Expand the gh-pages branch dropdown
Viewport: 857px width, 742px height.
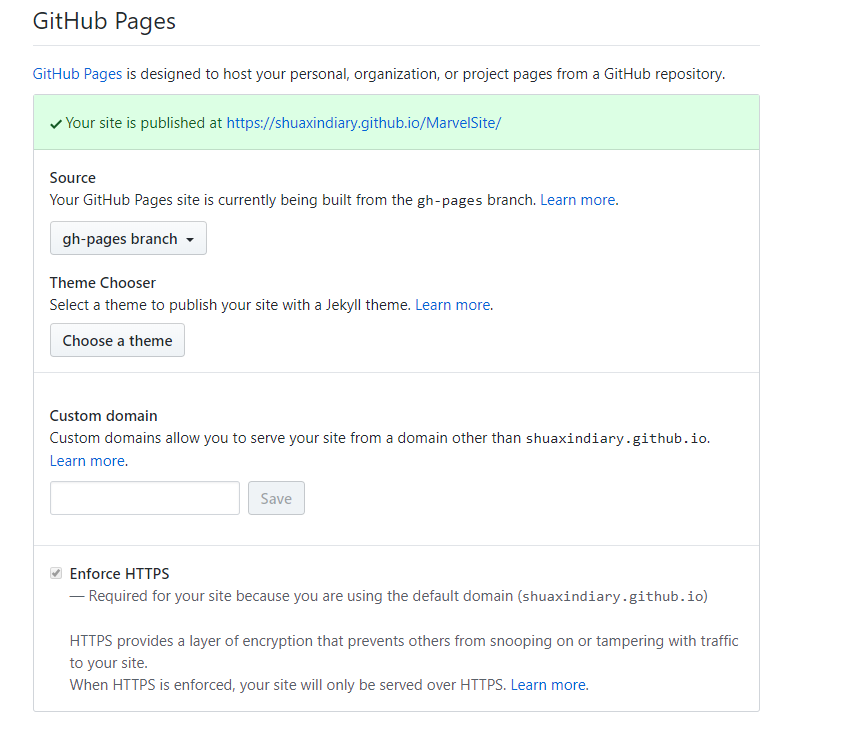[128, 239]
